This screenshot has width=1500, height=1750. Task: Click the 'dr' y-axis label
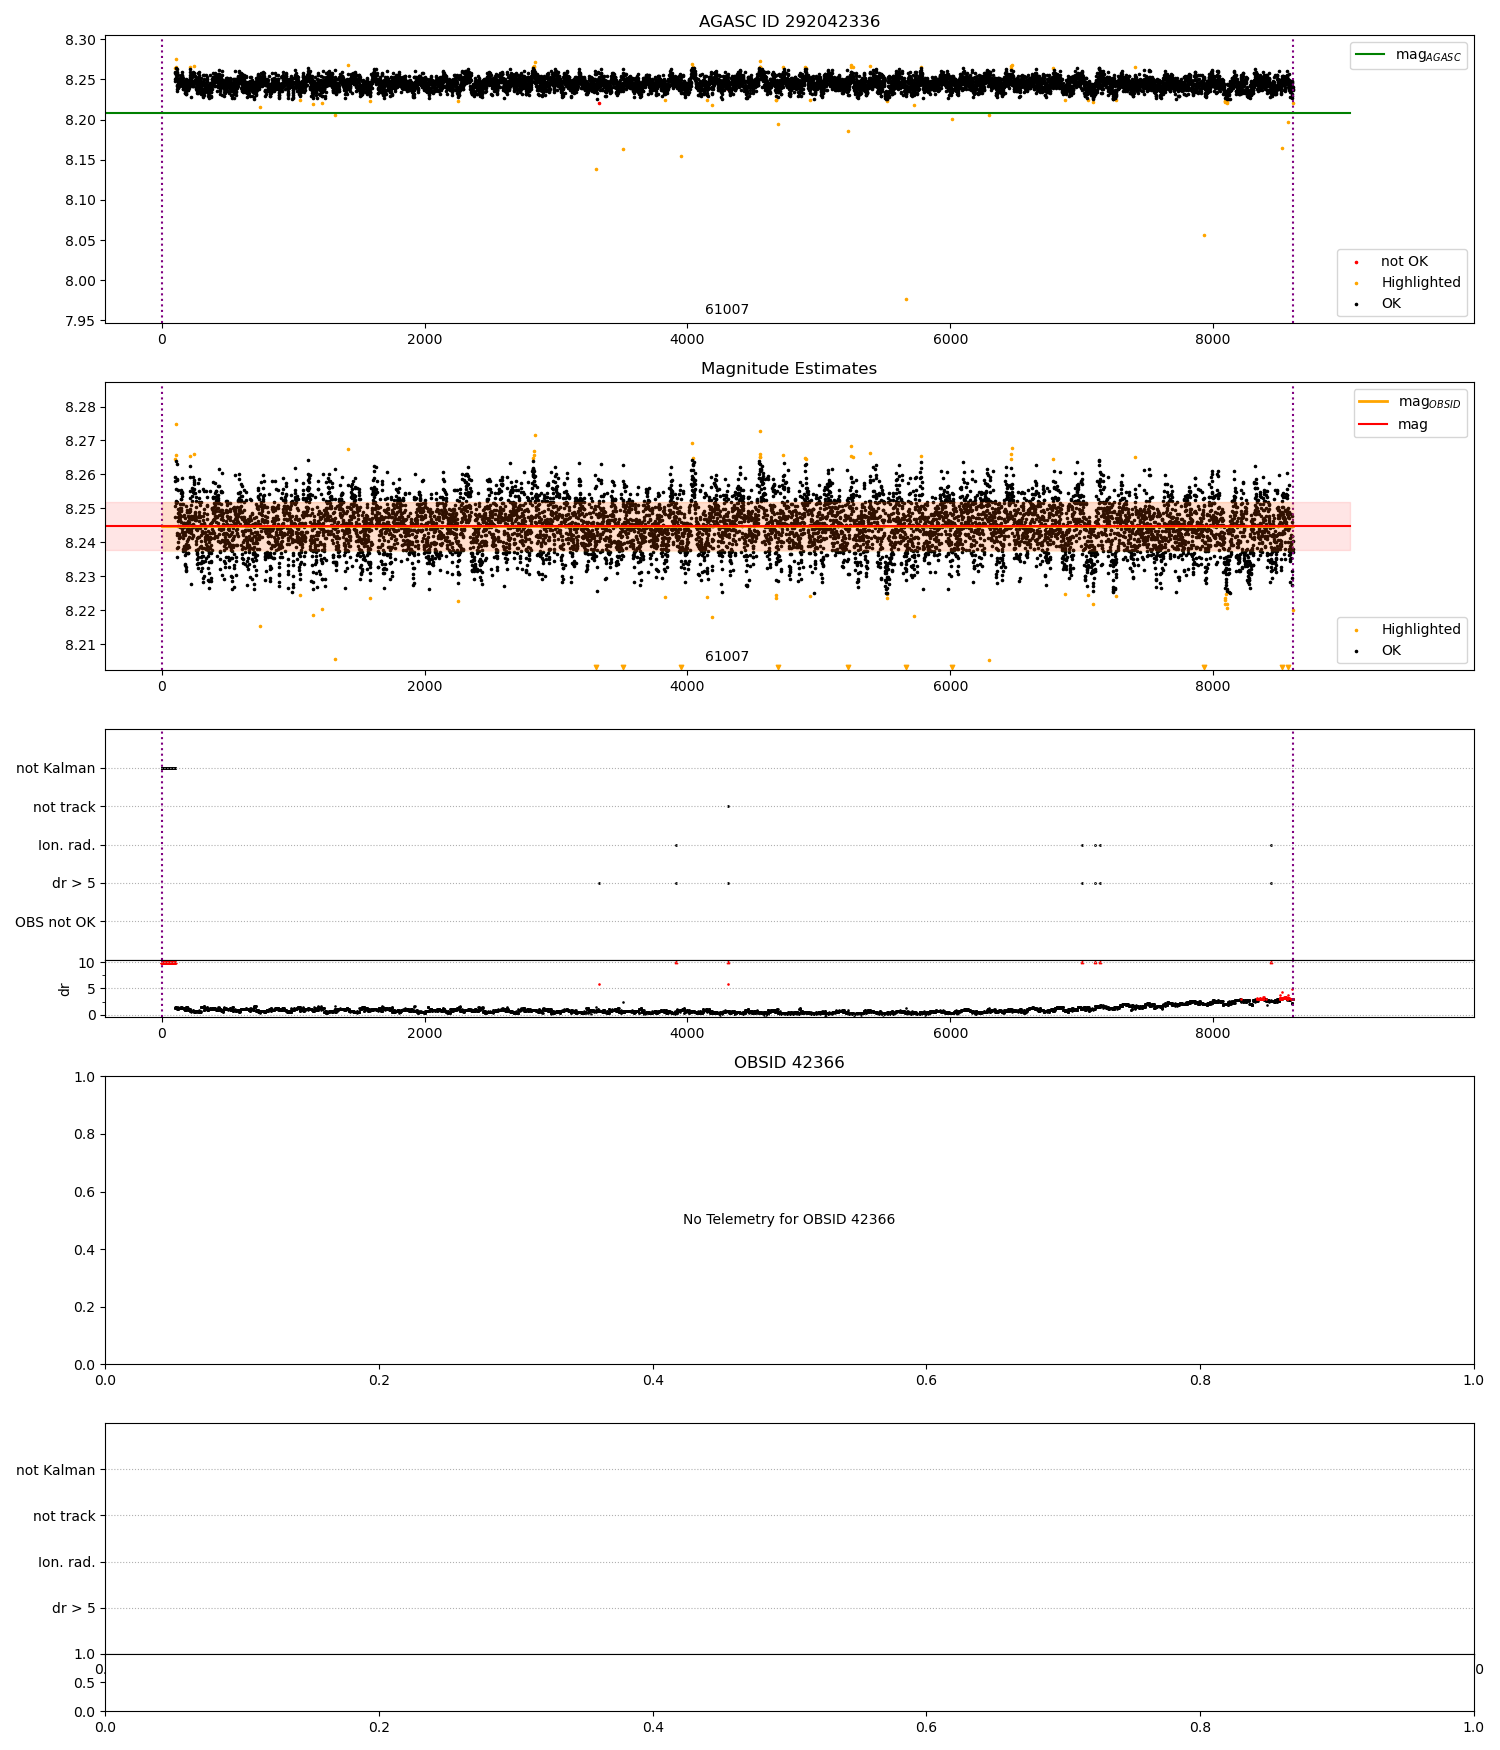[x=65, y=989]
